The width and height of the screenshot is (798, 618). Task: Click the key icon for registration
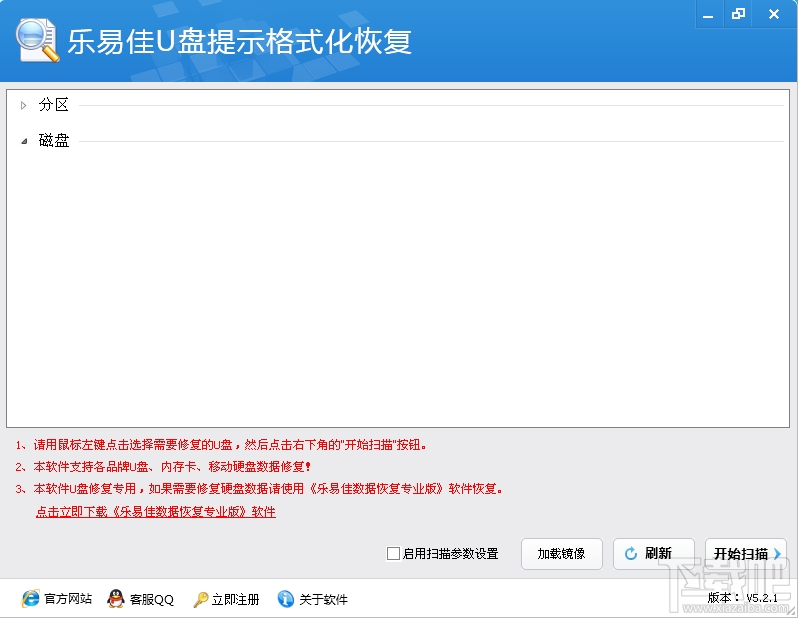click(201, 599)
